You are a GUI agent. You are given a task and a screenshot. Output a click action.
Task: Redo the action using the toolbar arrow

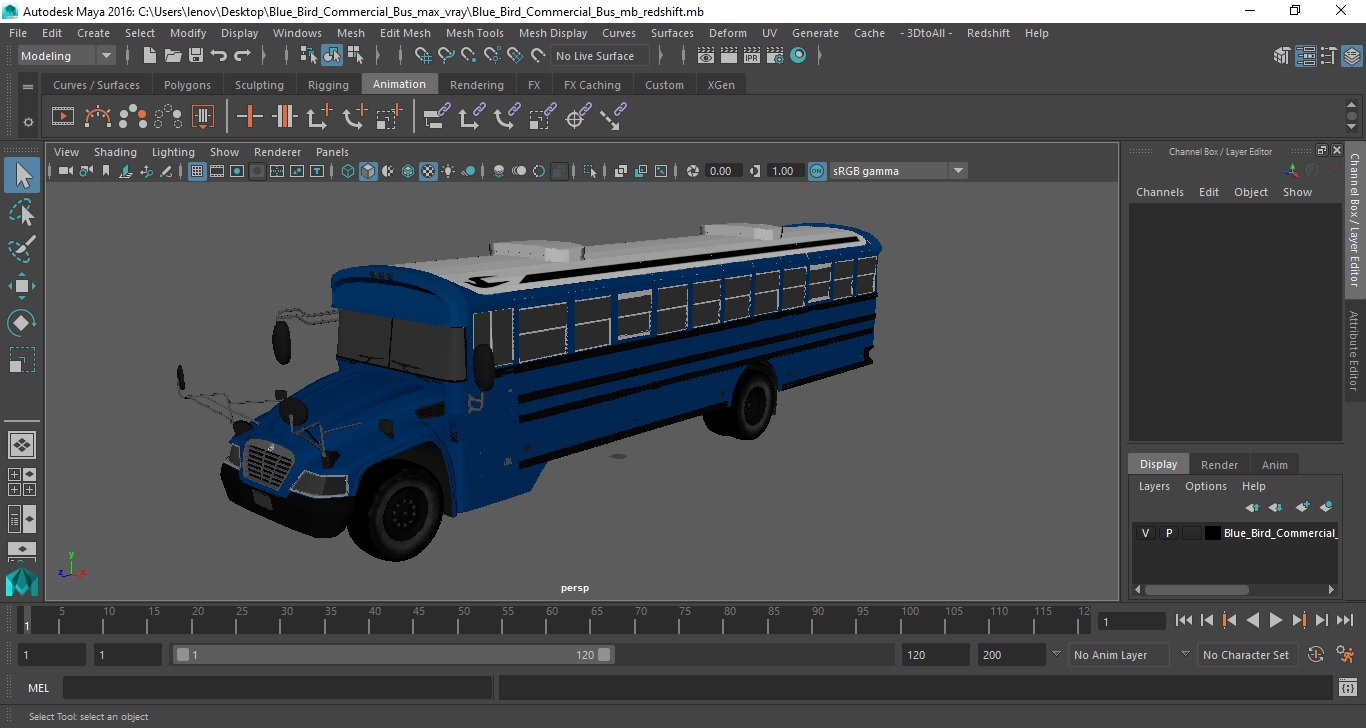pos(242,56)
